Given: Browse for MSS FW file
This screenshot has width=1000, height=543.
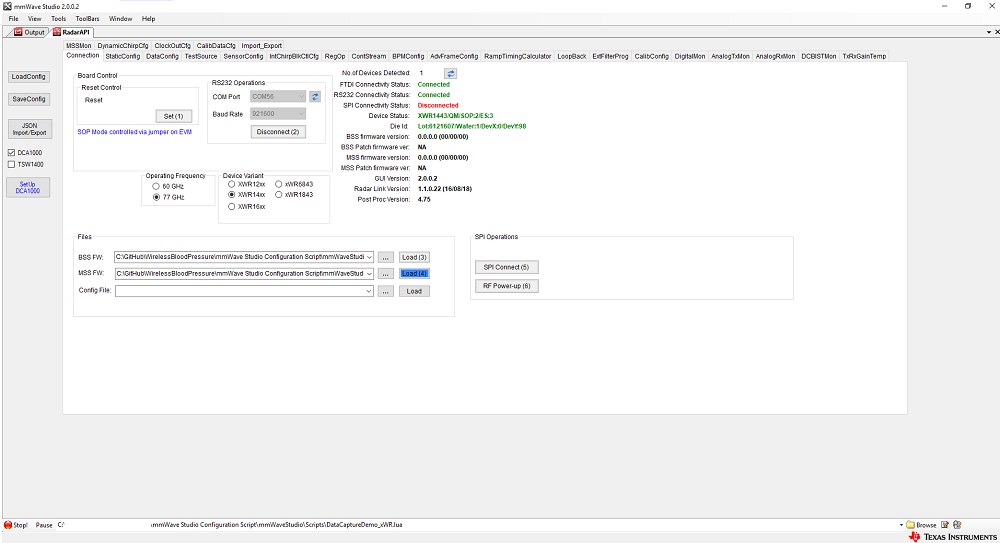Looking at the screenshot, I should point(385,274).
